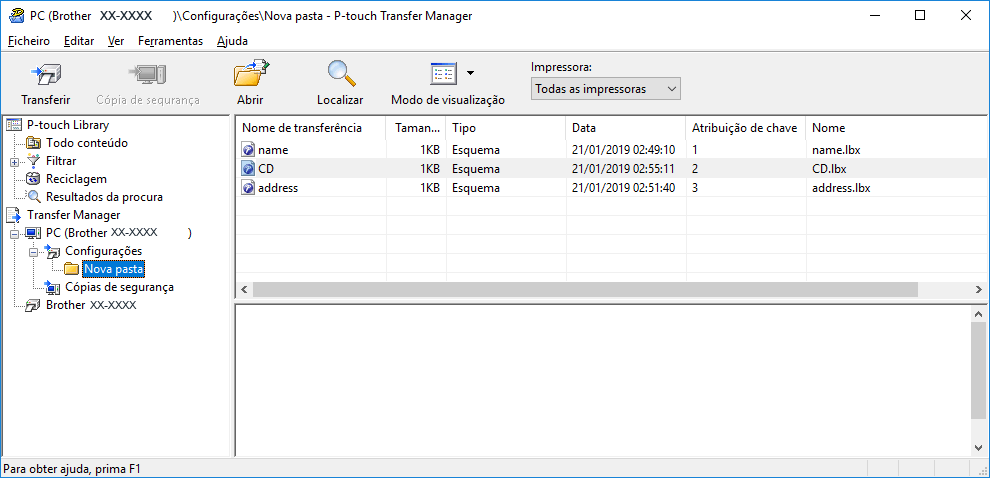Sort by Nome de transferência column
990x478 pixels.
310,128
